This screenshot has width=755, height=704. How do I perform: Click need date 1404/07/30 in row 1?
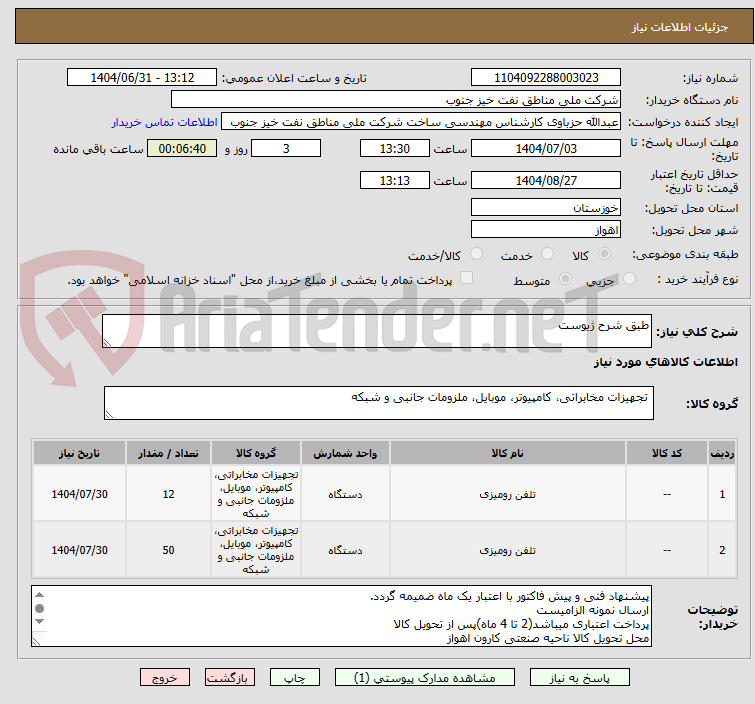[x=79, y=494]
